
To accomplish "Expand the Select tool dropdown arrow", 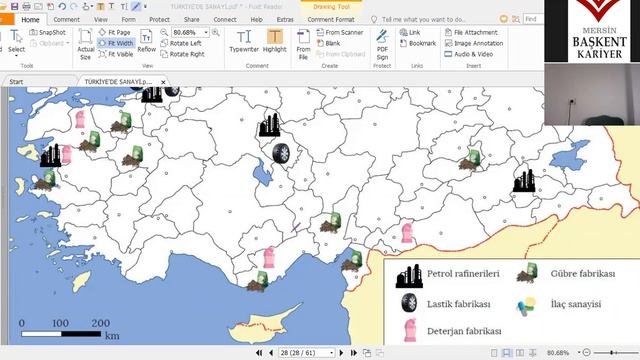I will pos(16,56).
